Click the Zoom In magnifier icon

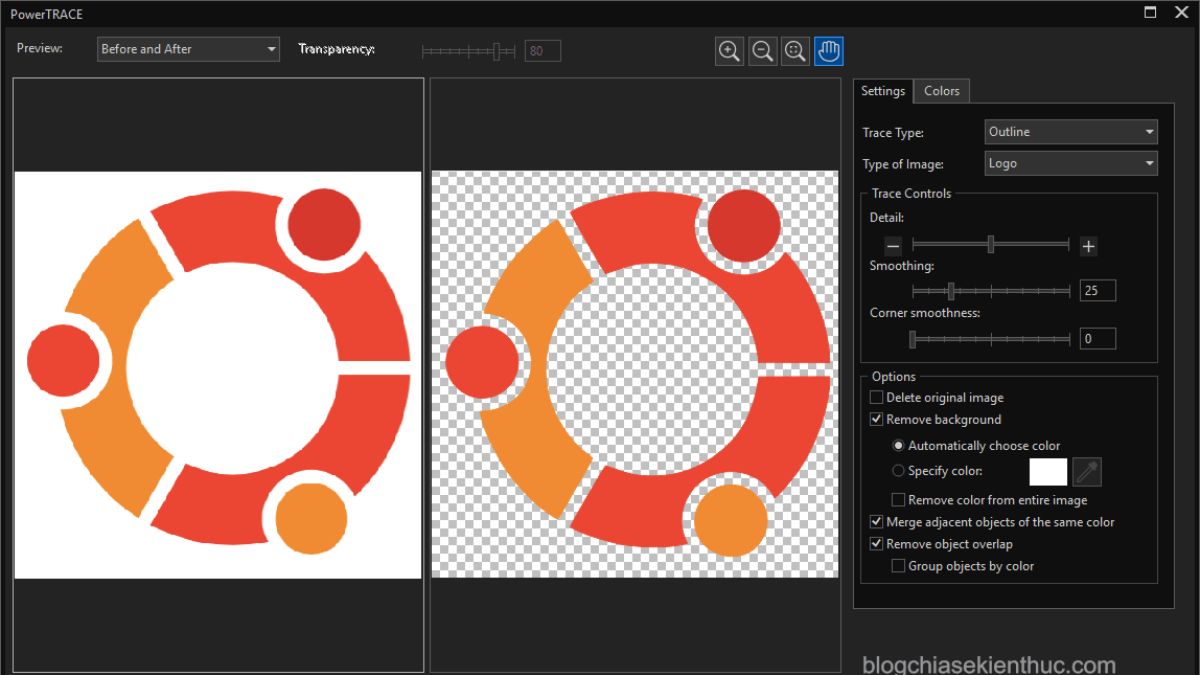730,51
